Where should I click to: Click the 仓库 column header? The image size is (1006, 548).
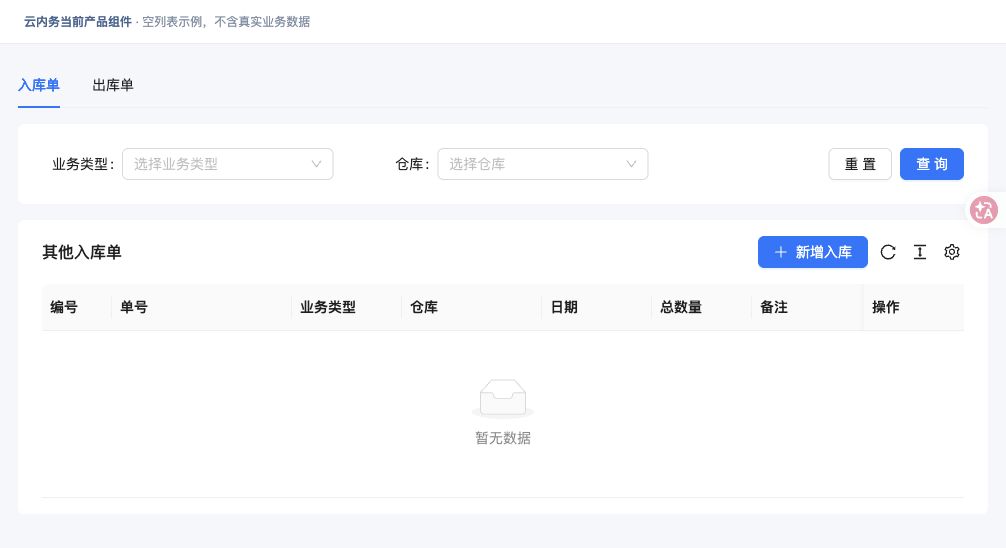click(x=472, y=307)
